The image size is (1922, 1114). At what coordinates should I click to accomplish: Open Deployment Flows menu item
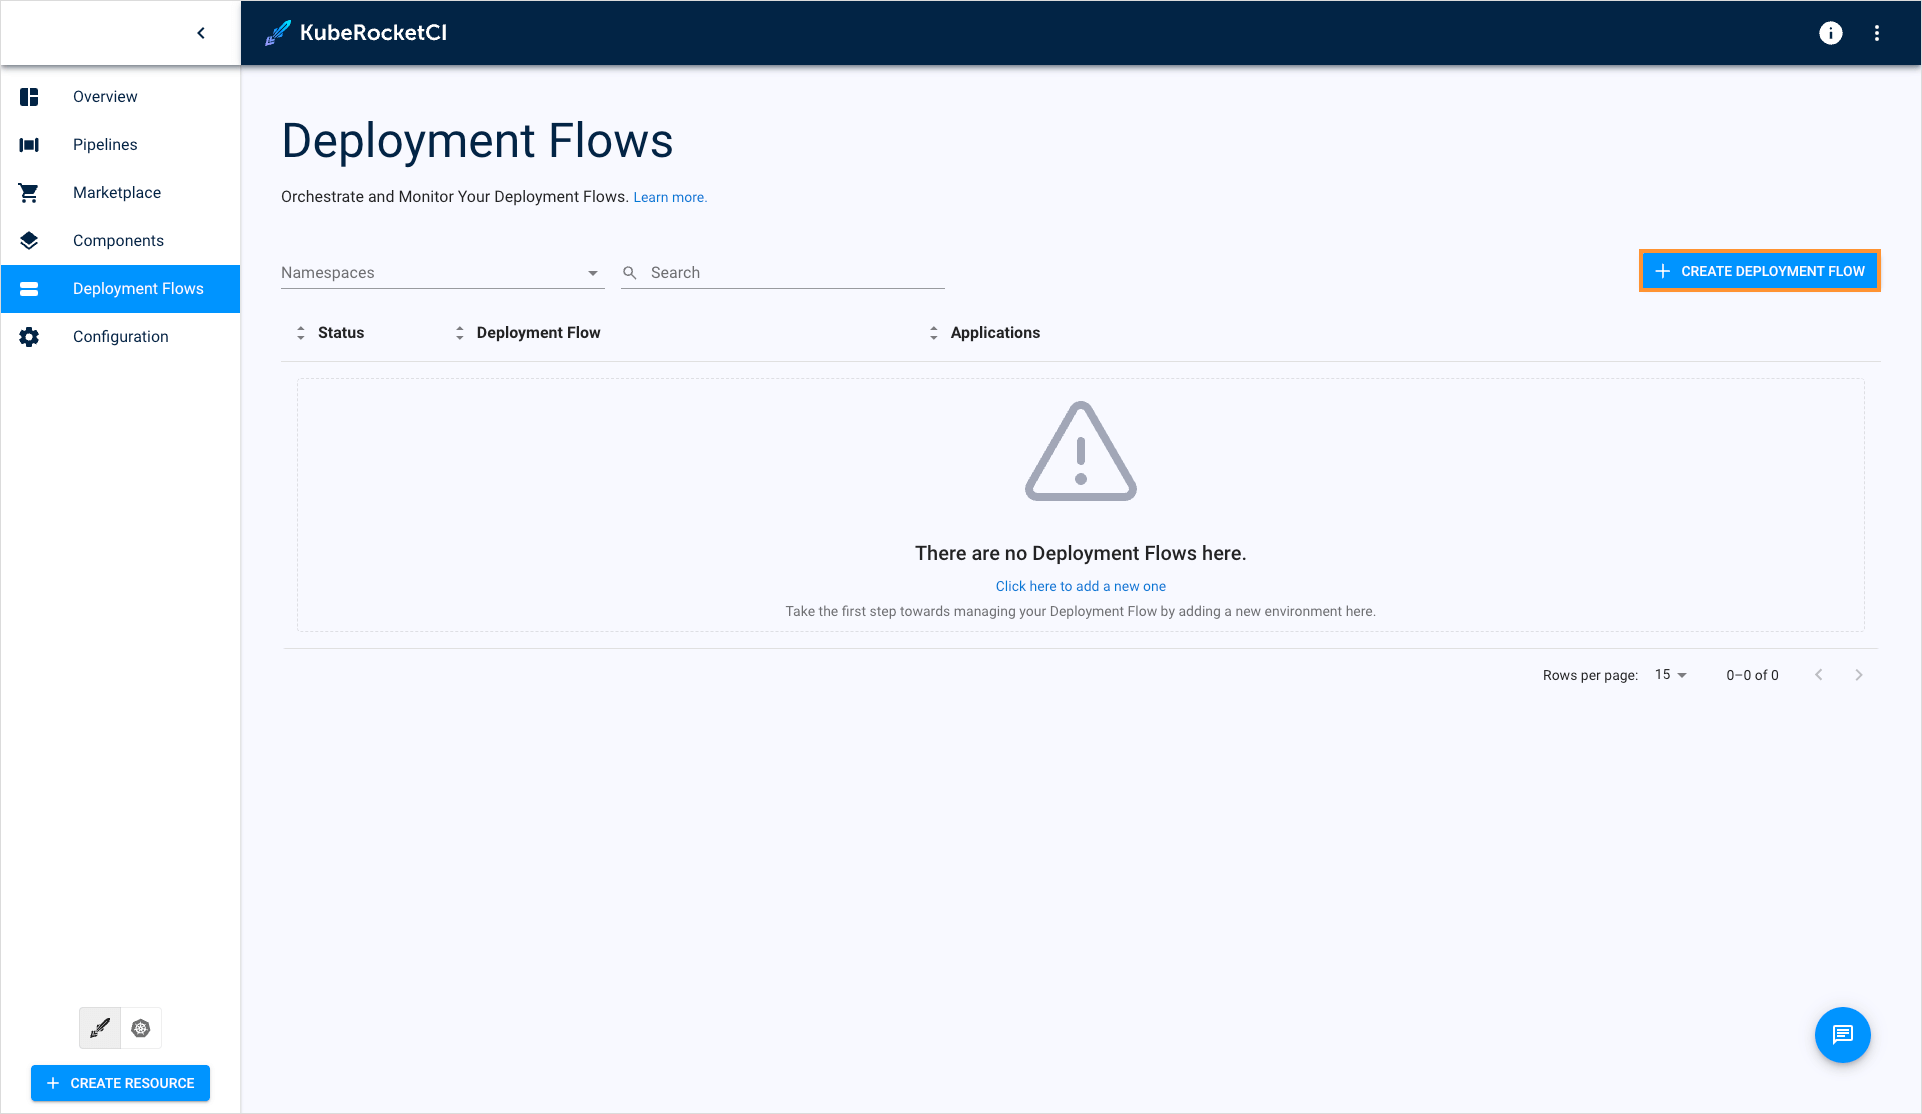point(119,288)
